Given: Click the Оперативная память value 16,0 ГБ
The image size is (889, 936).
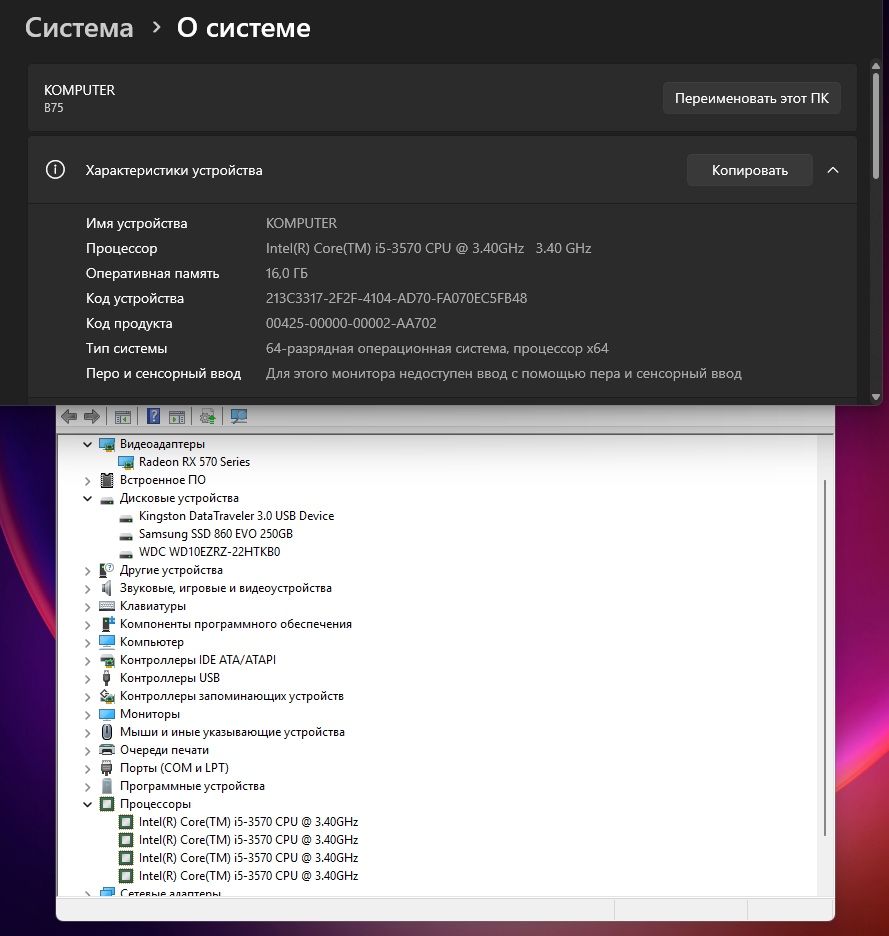Looking at the screenshot, I should 287,273.
